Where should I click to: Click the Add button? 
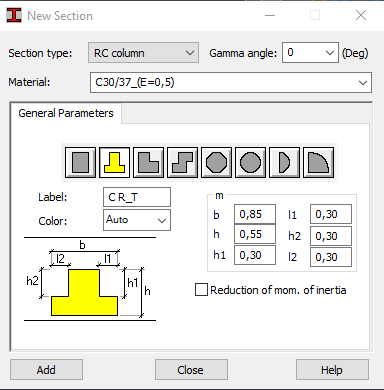[x=46, y=369]
